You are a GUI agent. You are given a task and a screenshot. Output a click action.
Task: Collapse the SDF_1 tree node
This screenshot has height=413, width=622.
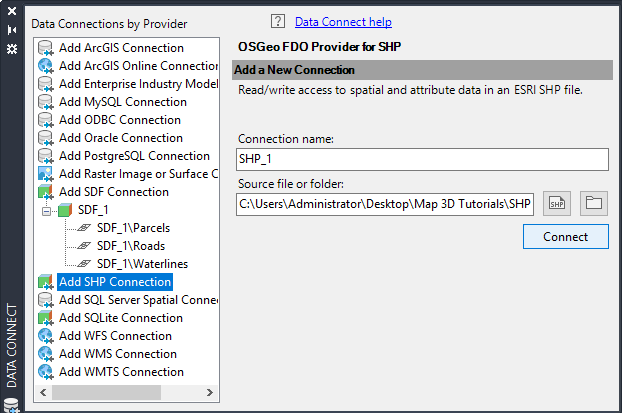point(47,210)
